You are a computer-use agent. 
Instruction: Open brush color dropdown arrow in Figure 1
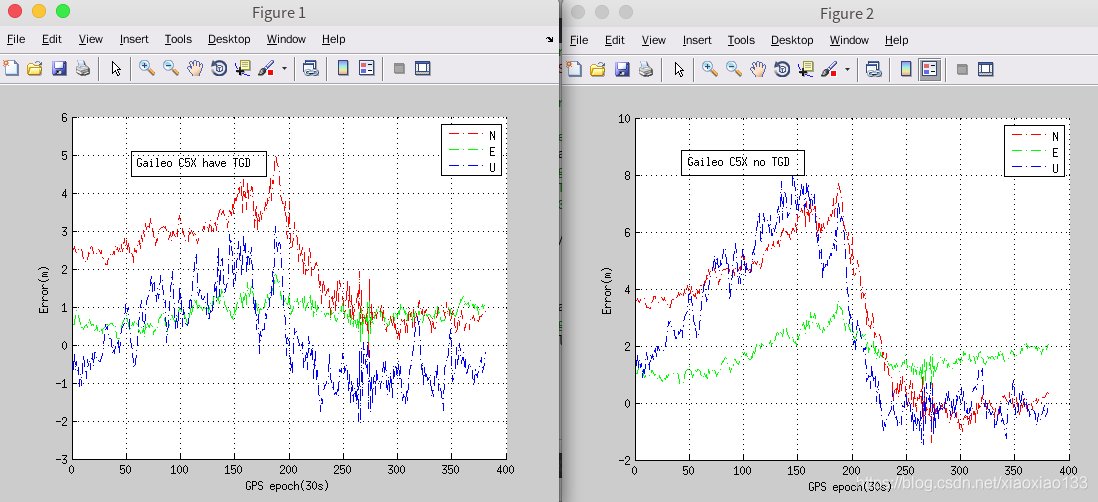pos(284,69)
